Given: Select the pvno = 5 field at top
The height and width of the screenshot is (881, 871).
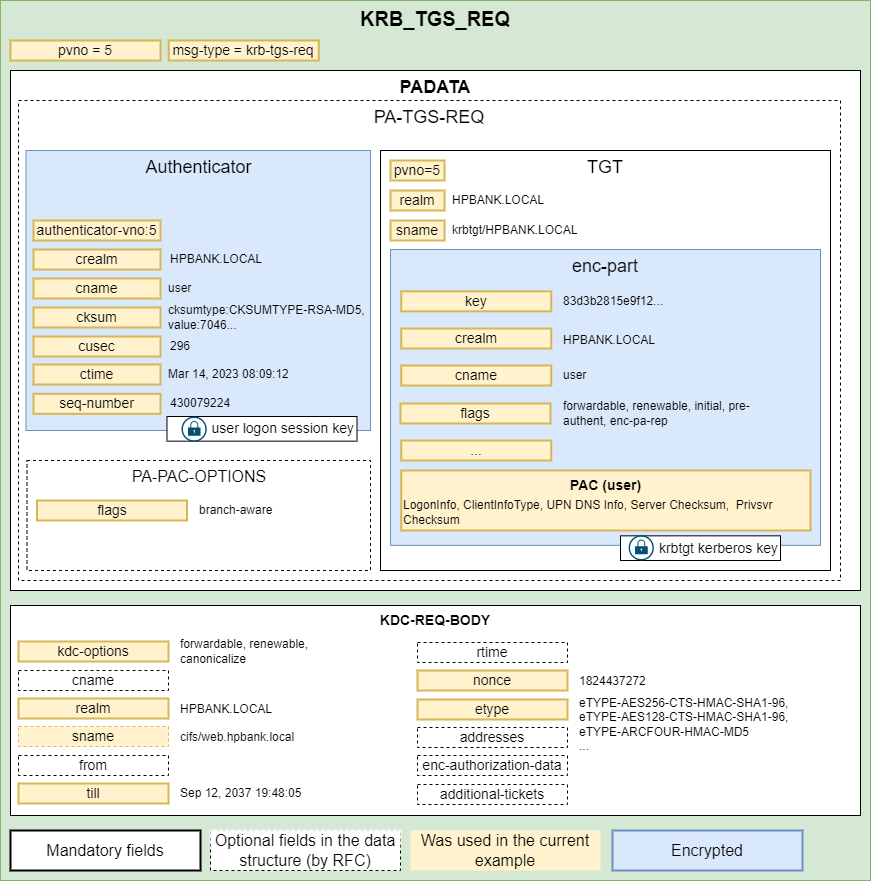Looking at the screenshot, I should [x=85, y=51].
